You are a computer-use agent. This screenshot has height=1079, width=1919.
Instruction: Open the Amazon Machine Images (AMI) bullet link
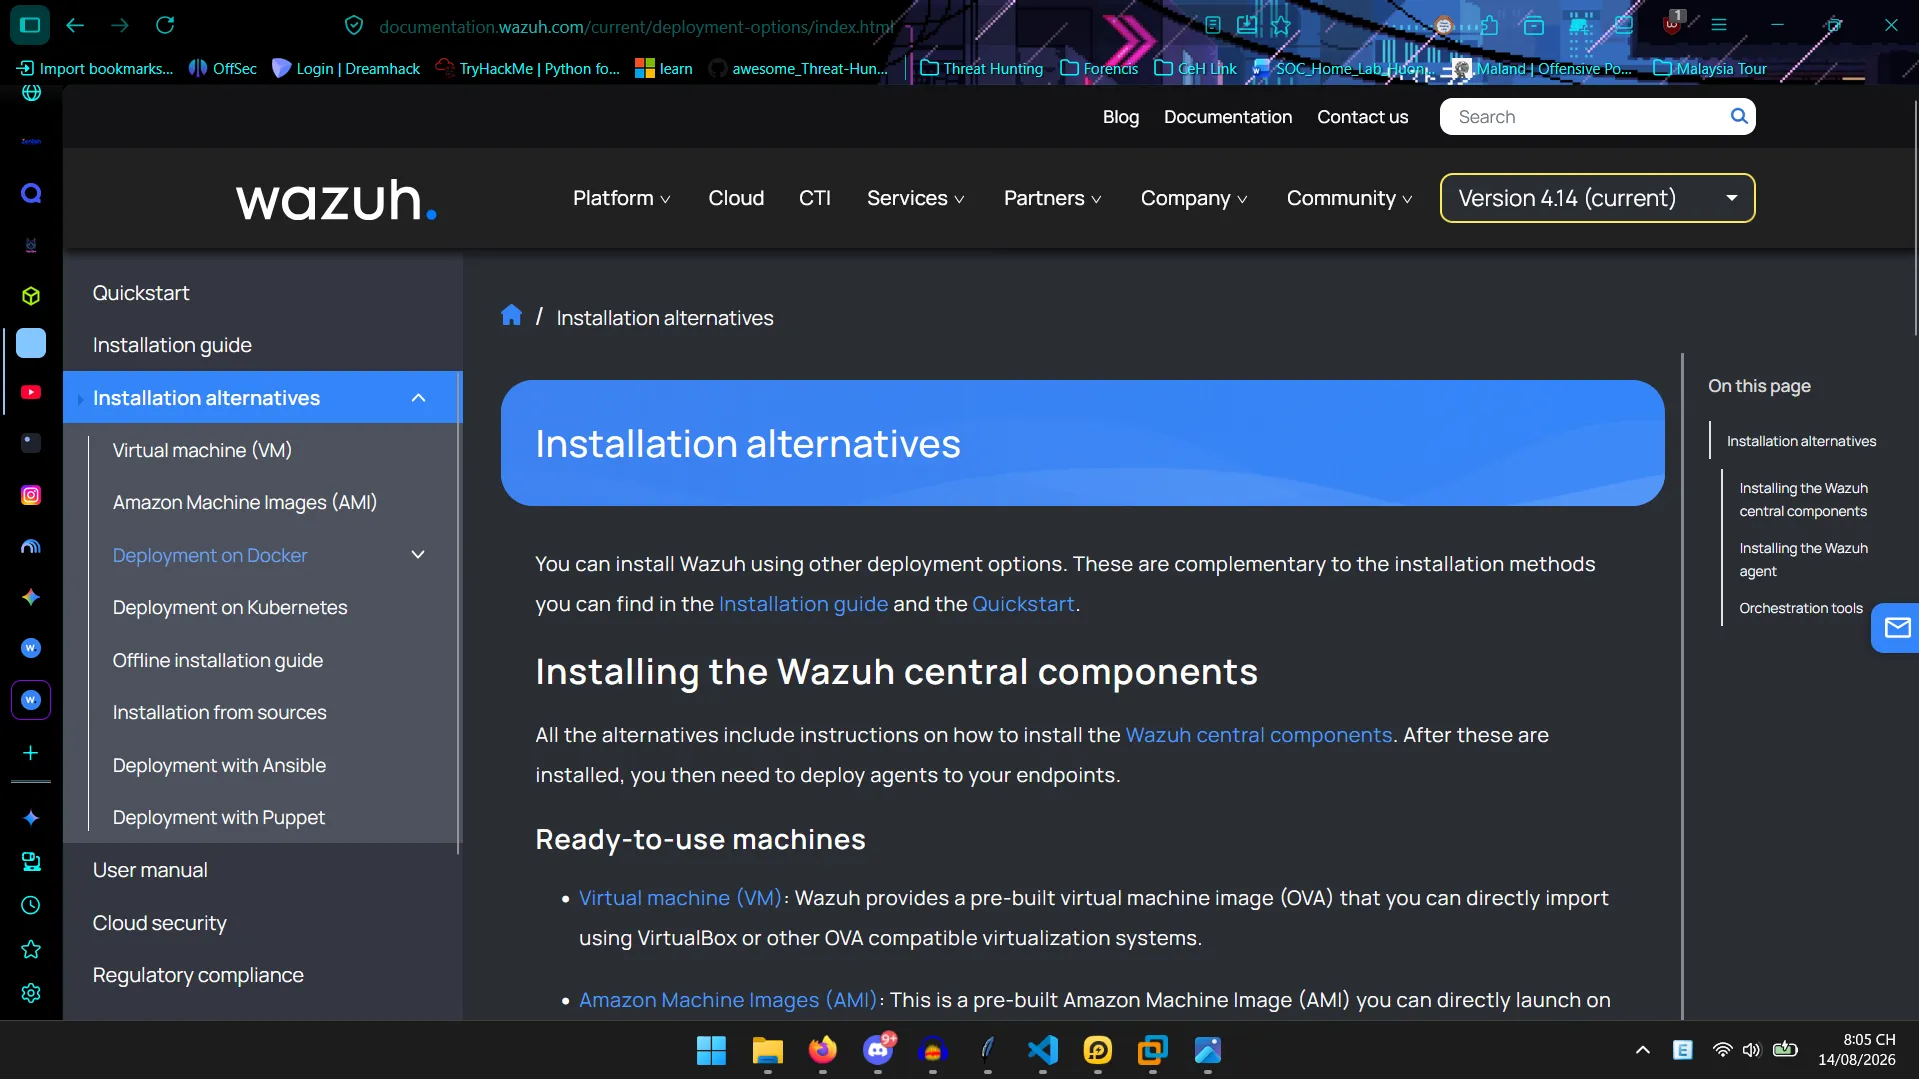tap(728, 1000)
